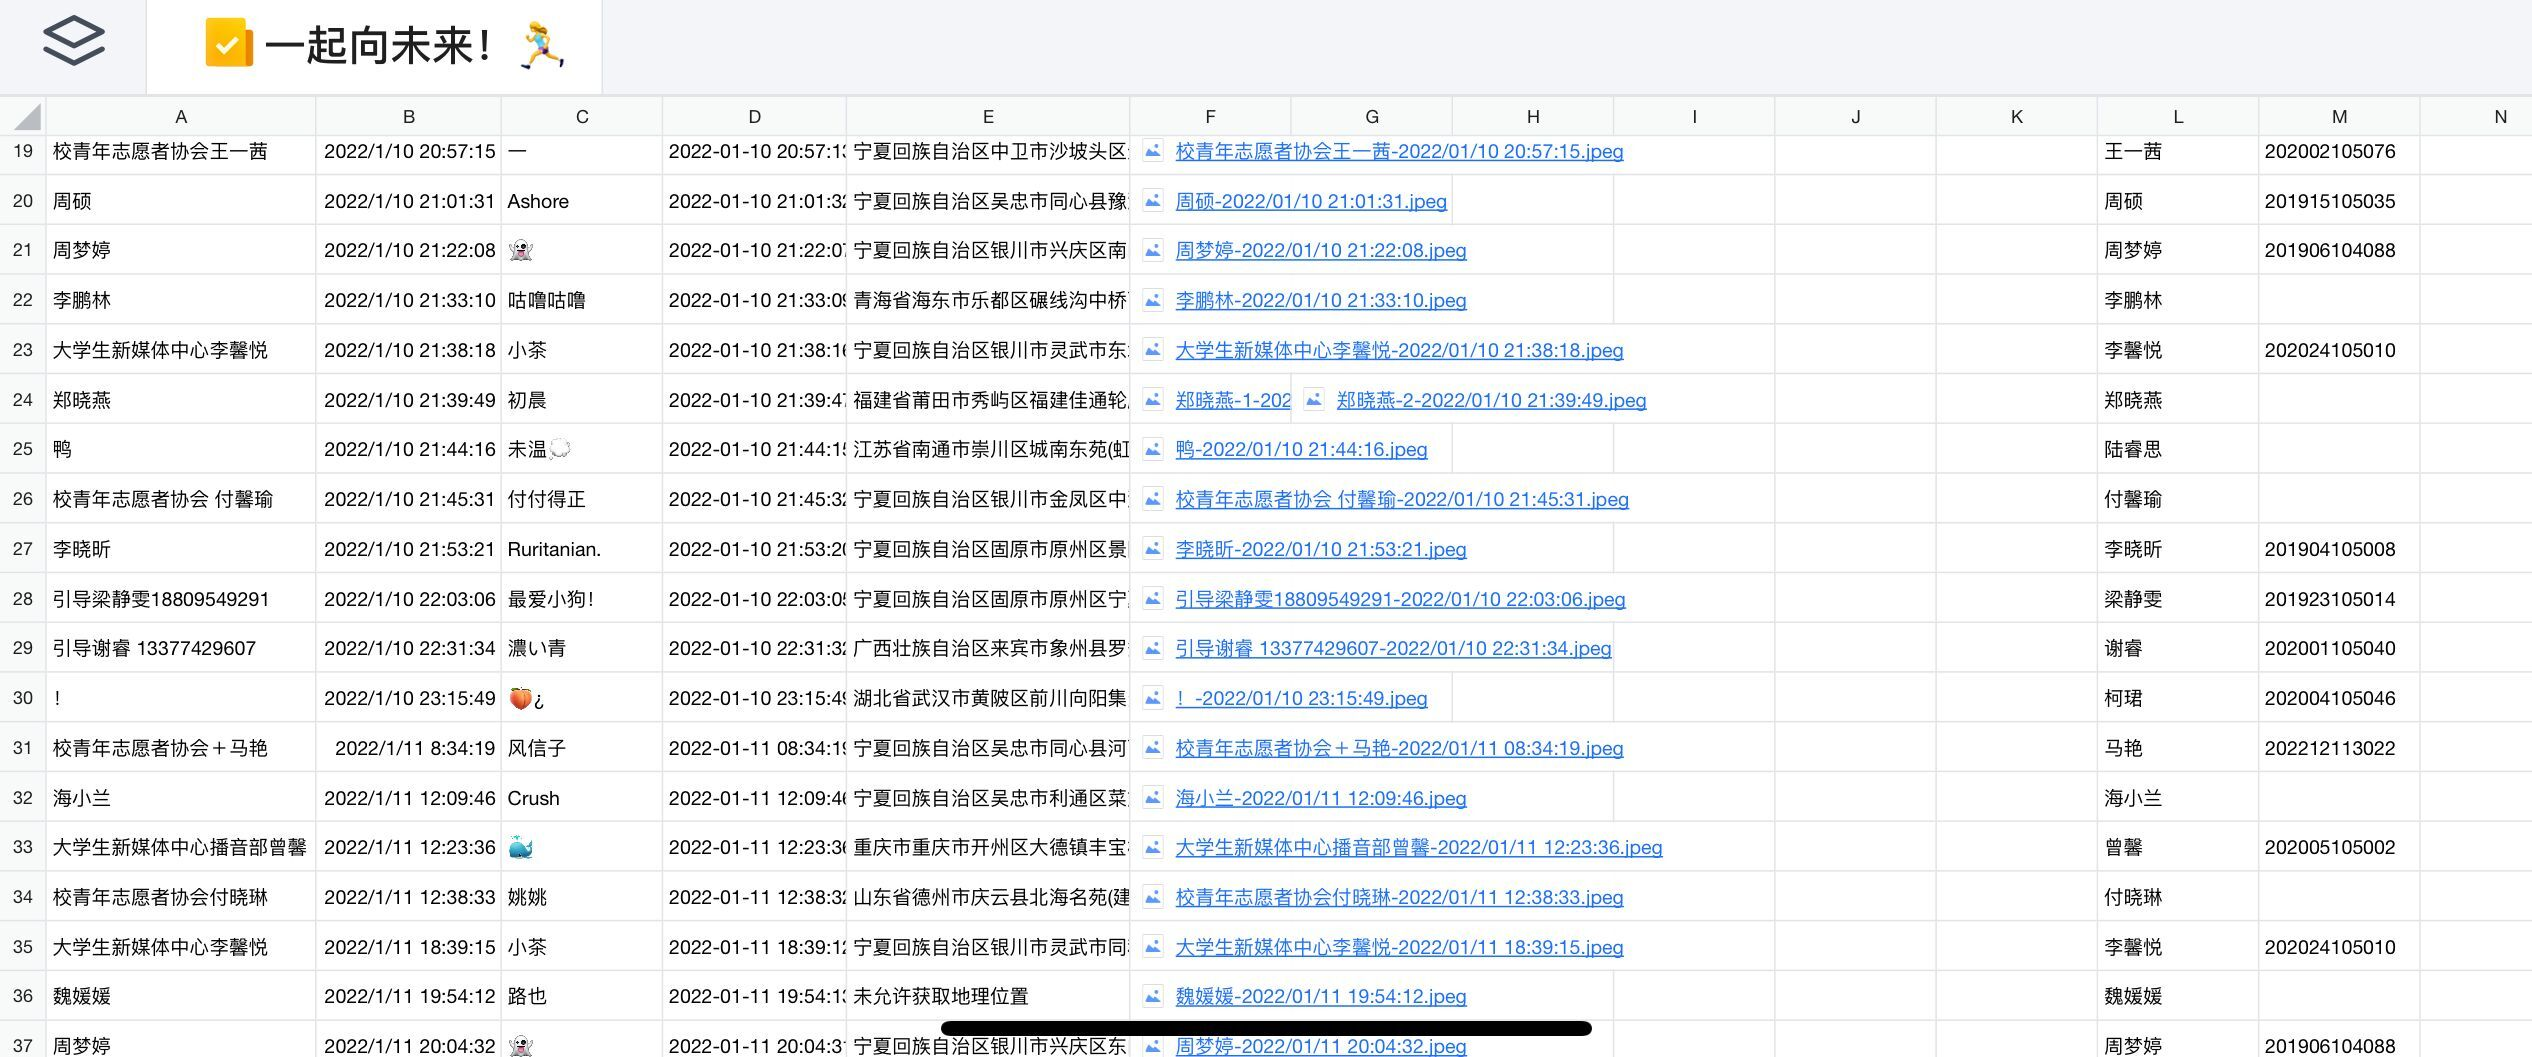Open 校青年志愿者协会王一茜 jpeg link
Screen dimensions: 2532x1057
point(1398,151)
